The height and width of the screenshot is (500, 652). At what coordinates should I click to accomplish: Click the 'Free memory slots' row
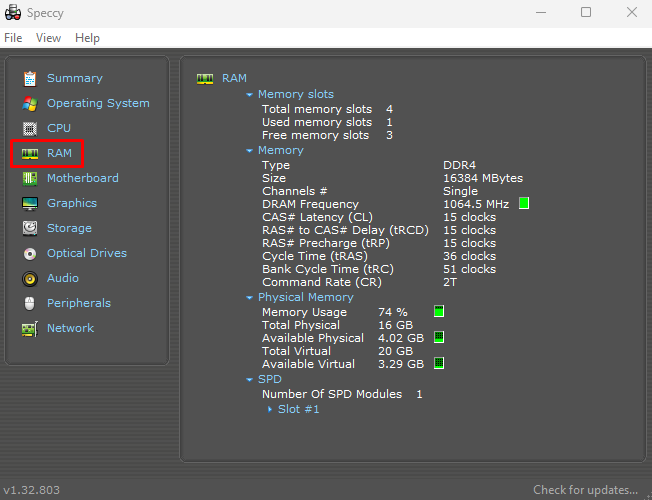click(328, 135)
